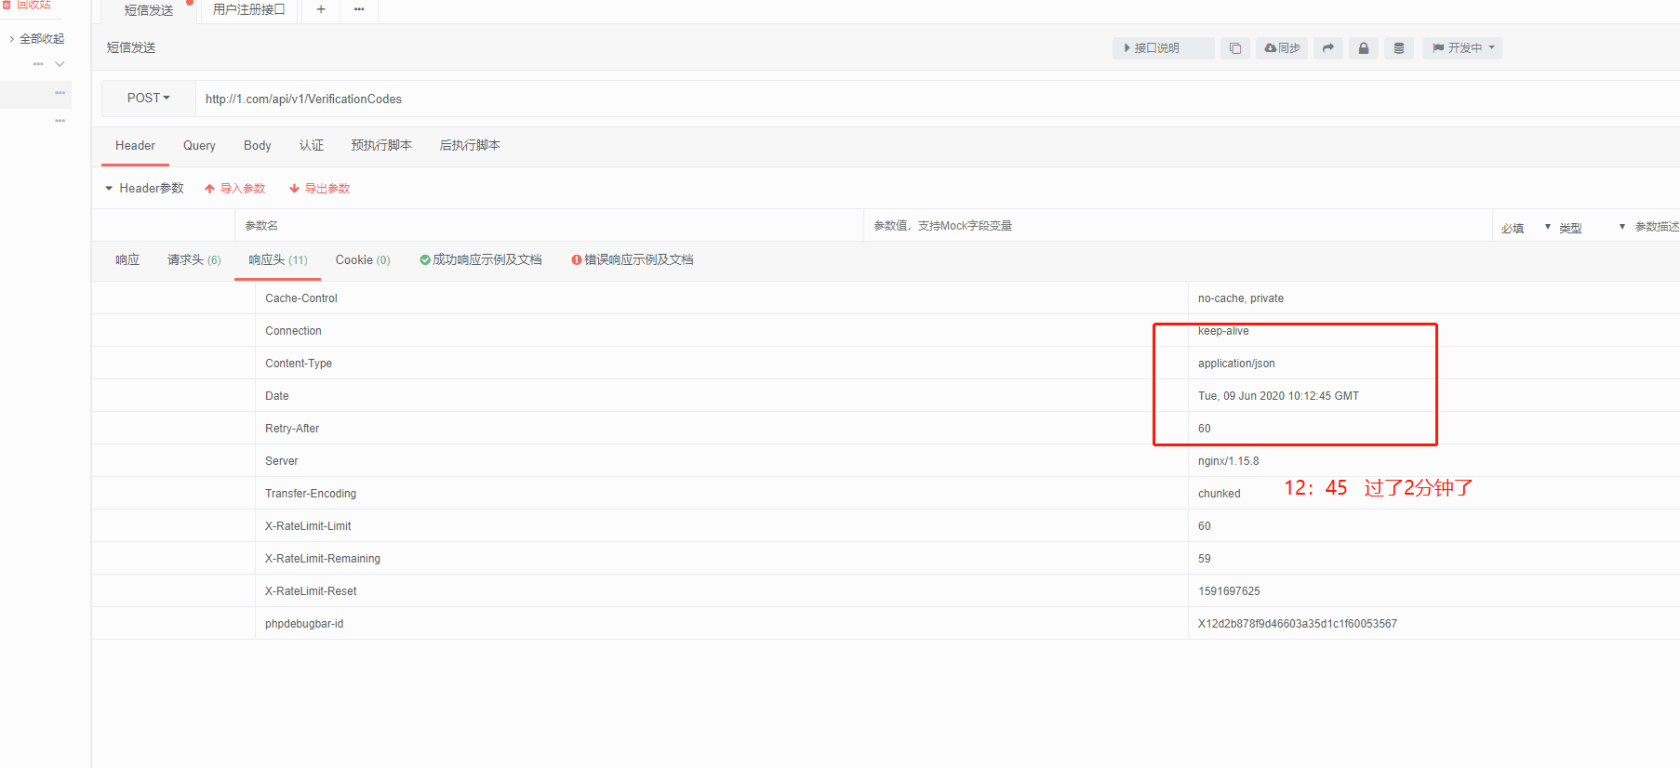Click the database stack icon

[x=1399, y=48]
